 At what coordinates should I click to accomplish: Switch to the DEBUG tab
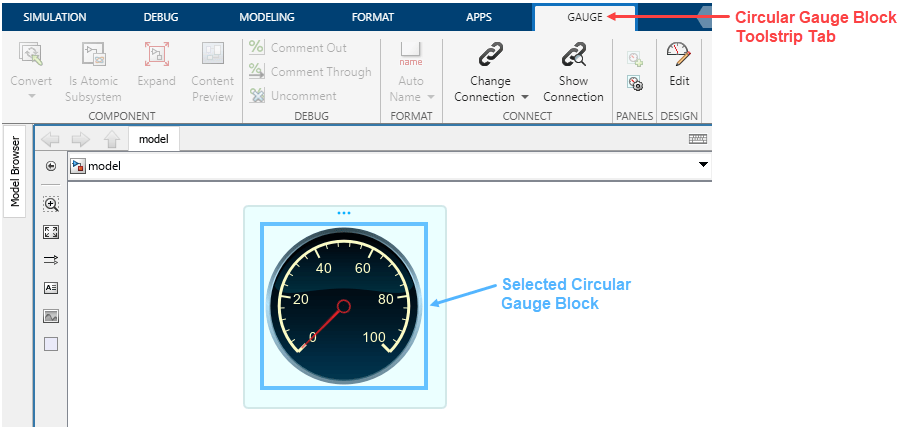[161, 17]
